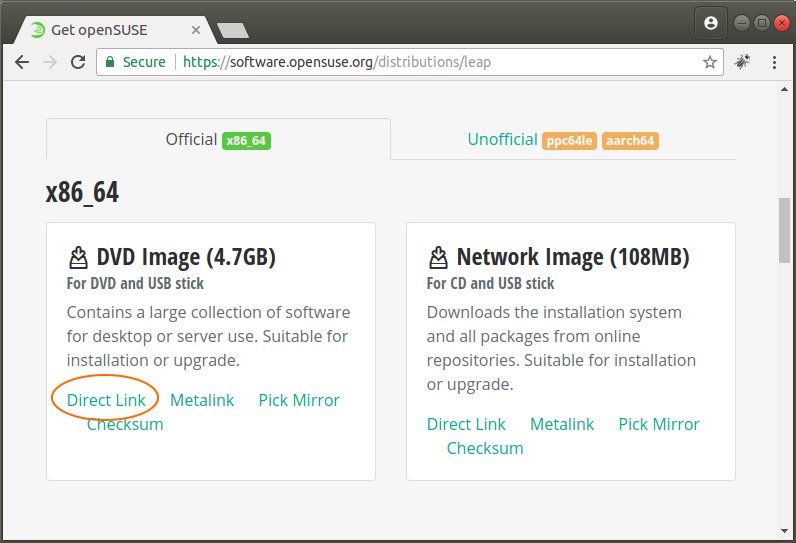
Task: Click the 'For CD and USB stick' subtitle
Action: coord(490,283)
